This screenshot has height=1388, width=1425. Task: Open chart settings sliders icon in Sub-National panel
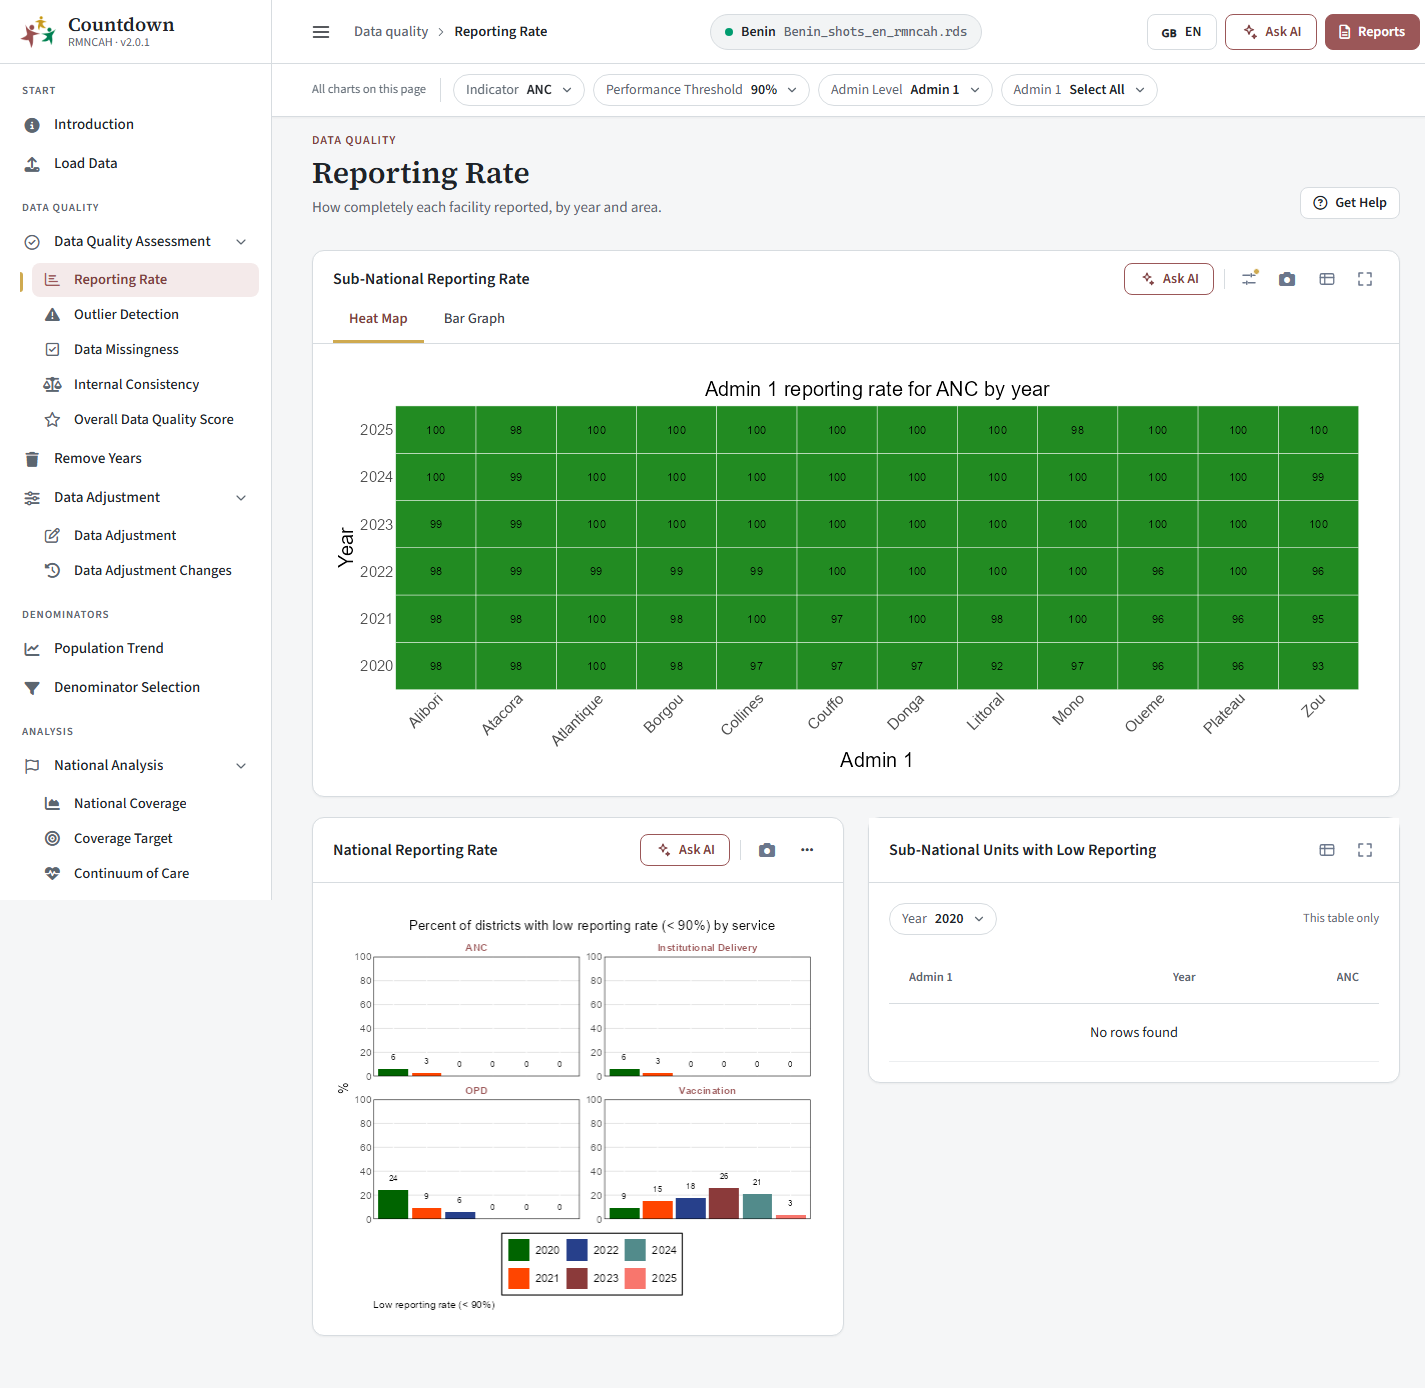point(1249,279)
